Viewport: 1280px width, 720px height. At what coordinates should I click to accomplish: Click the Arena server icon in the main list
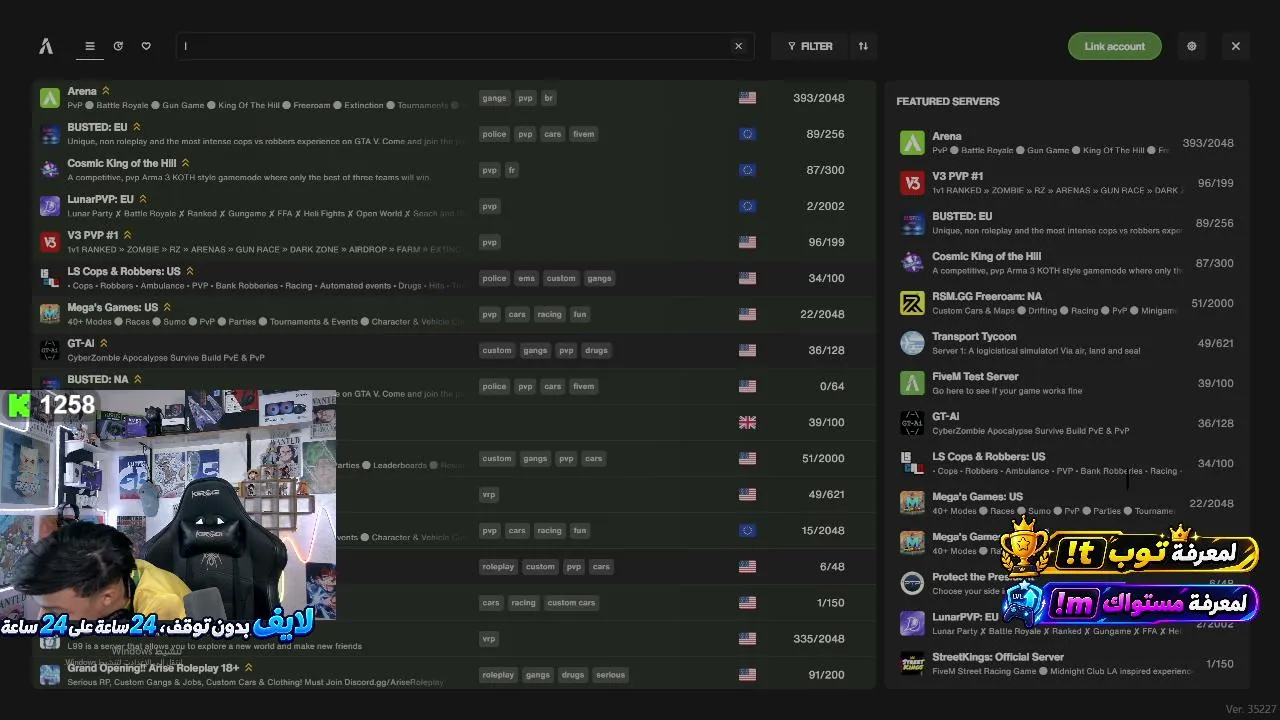(50, 98)
